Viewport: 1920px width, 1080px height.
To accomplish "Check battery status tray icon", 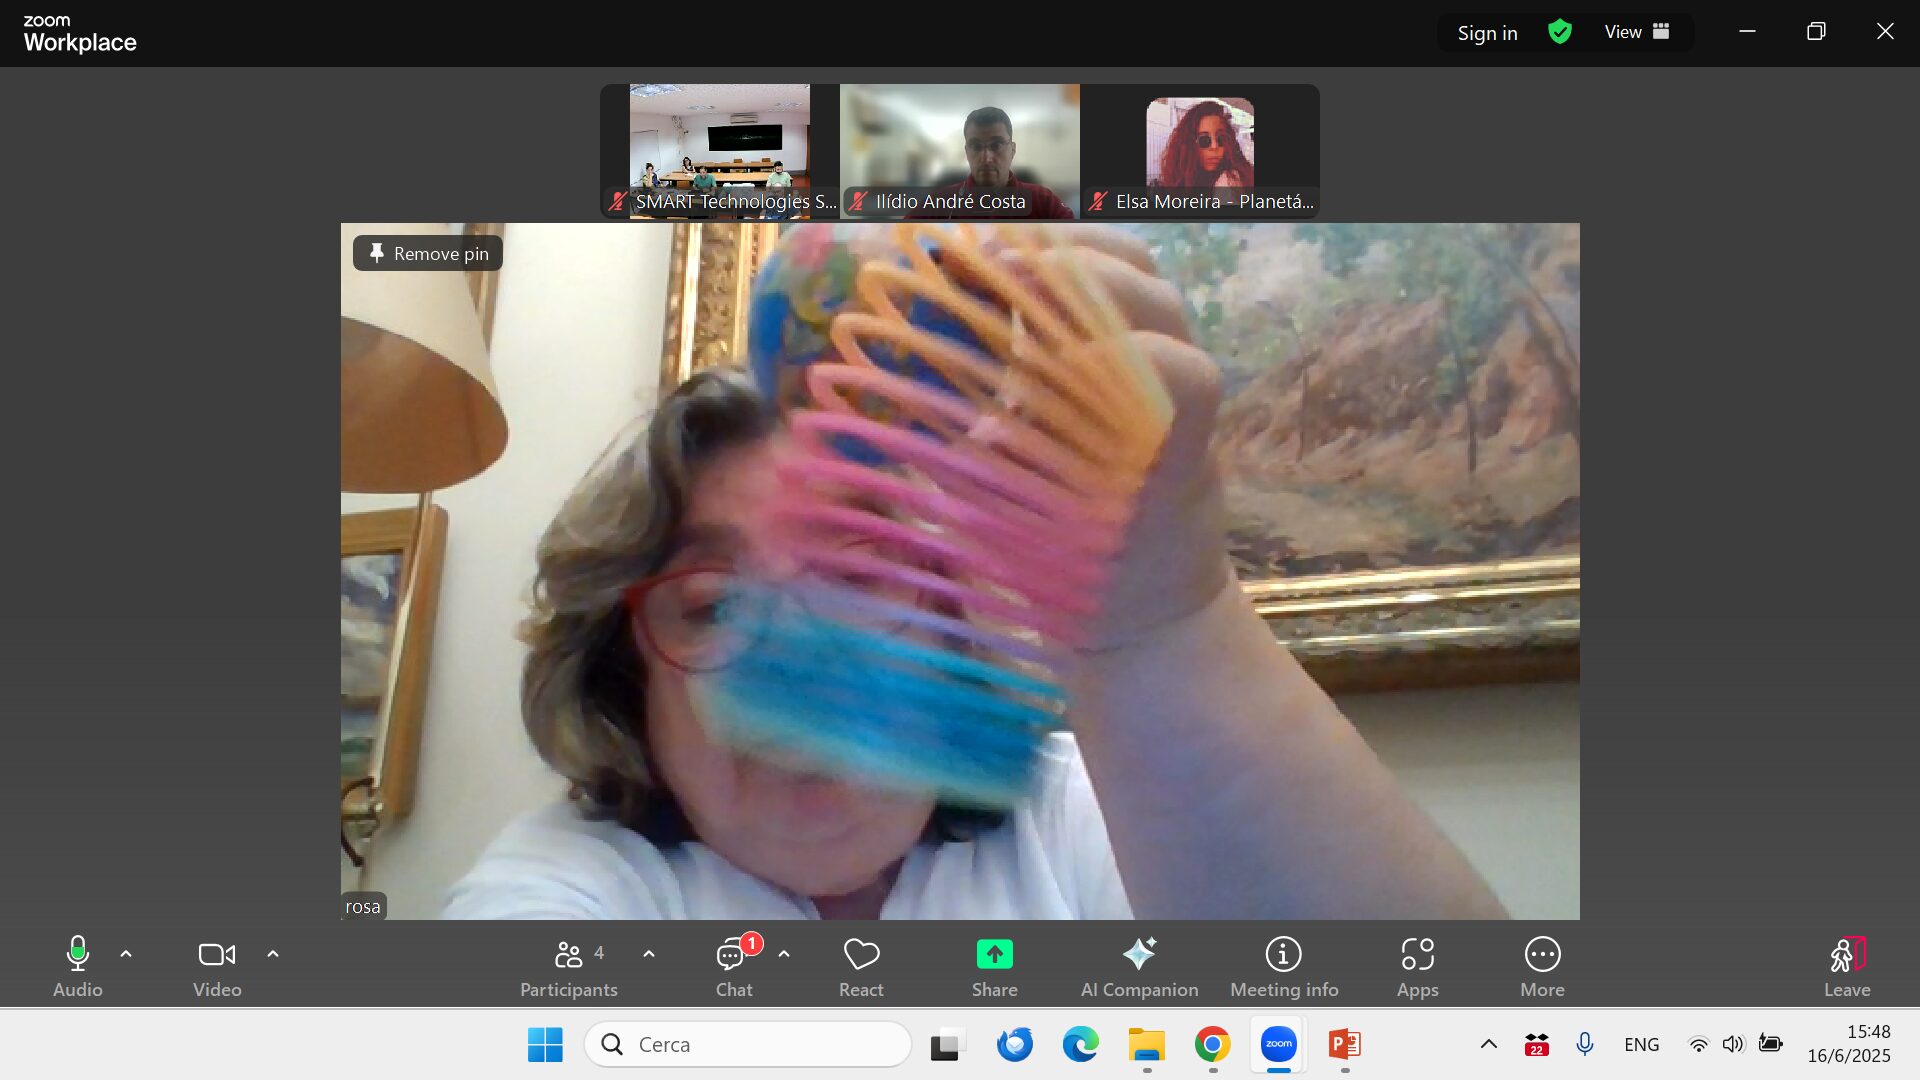I will [1770, 1044].
